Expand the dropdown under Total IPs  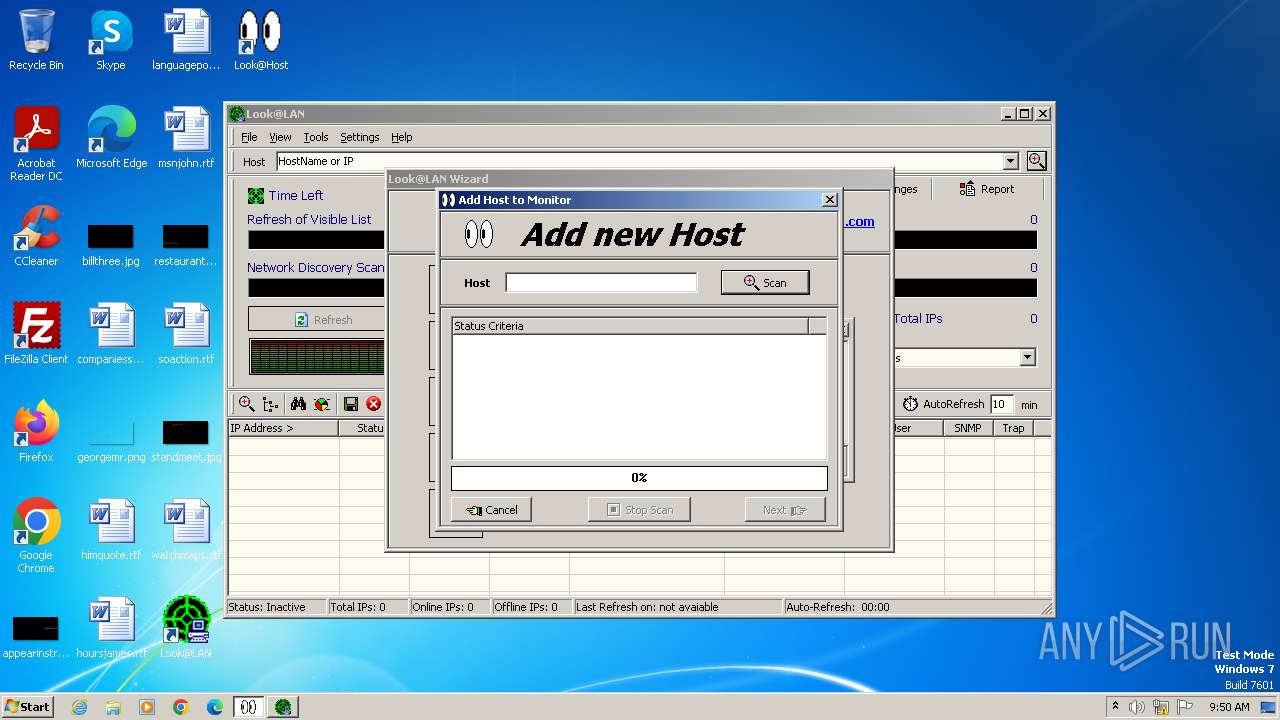pyautogui.click(x=1027, y=358)
